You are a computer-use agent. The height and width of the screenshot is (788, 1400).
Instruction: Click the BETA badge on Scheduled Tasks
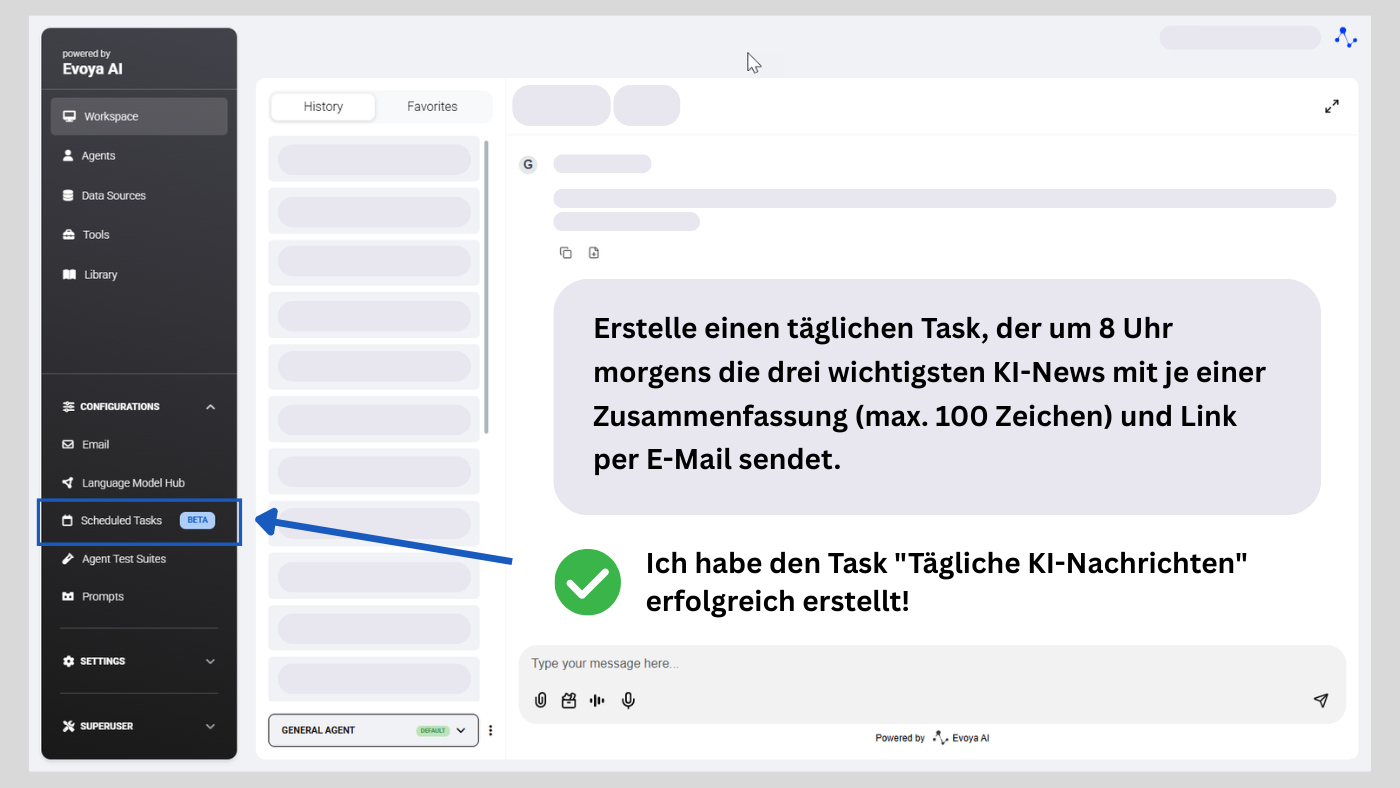point(197,520)
